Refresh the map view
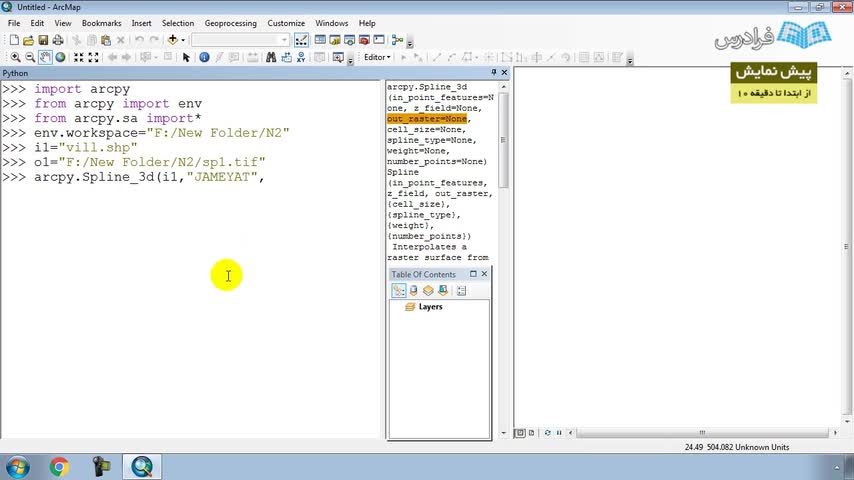The height and width of the screenshot is (480, 854). pos(547,433)
